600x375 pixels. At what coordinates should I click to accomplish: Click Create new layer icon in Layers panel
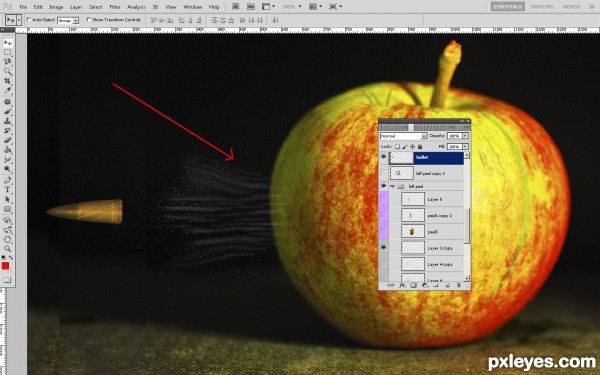coord(447,285)
